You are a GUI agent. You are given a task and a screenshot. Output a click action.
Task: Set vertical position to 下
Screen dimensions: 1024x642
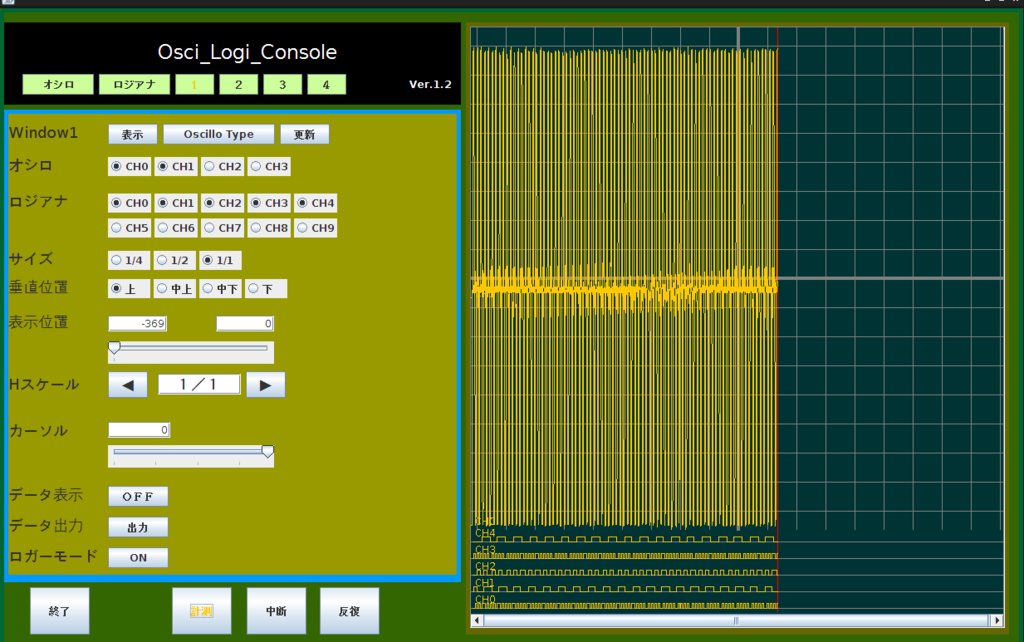(266, 289)
